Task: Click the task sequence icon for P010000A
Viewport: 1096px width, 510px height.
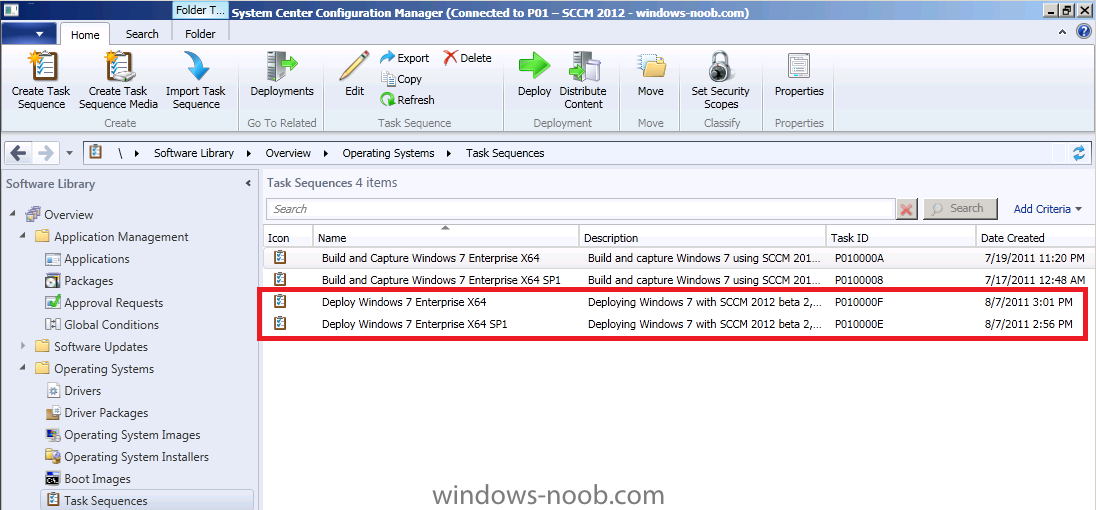Action: pos(280,257)
